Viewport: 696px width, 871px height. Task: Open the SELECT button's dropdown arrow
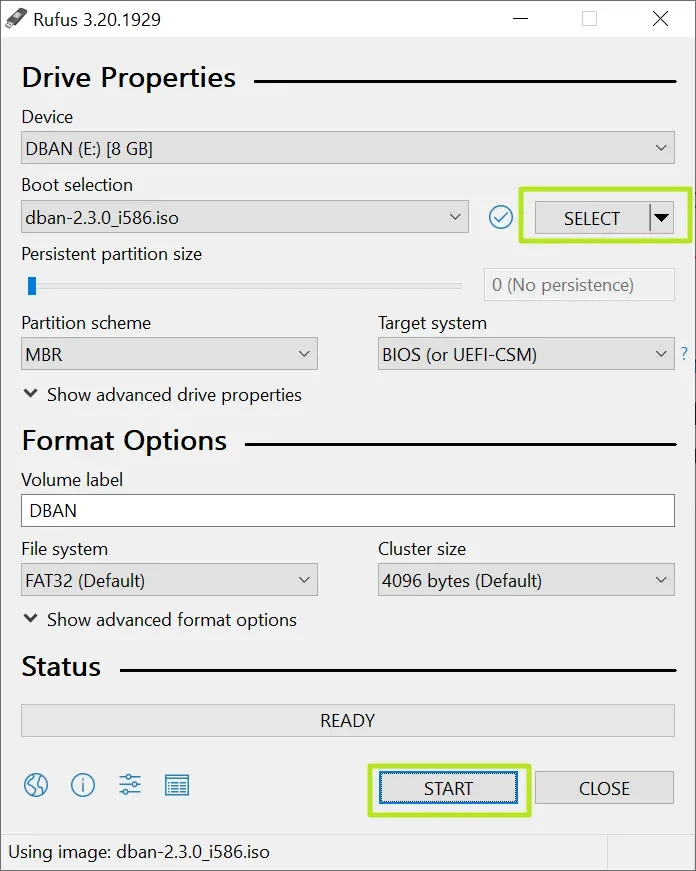point(661,218)
